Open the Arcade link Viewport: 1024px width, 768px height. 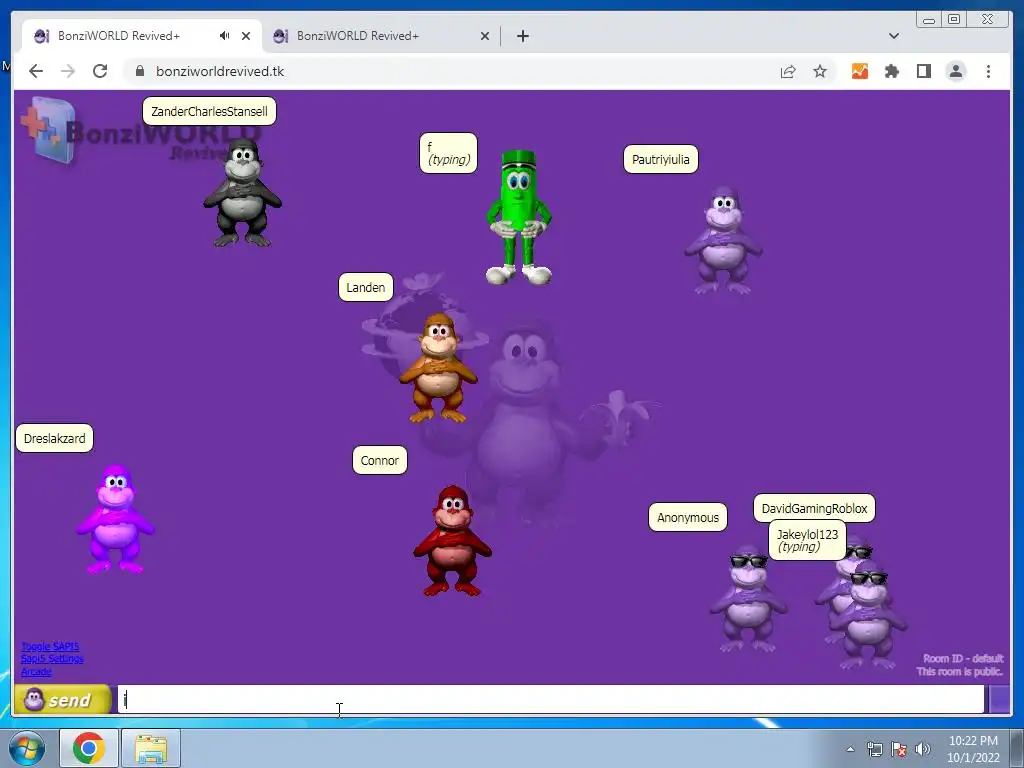(36, 671)
